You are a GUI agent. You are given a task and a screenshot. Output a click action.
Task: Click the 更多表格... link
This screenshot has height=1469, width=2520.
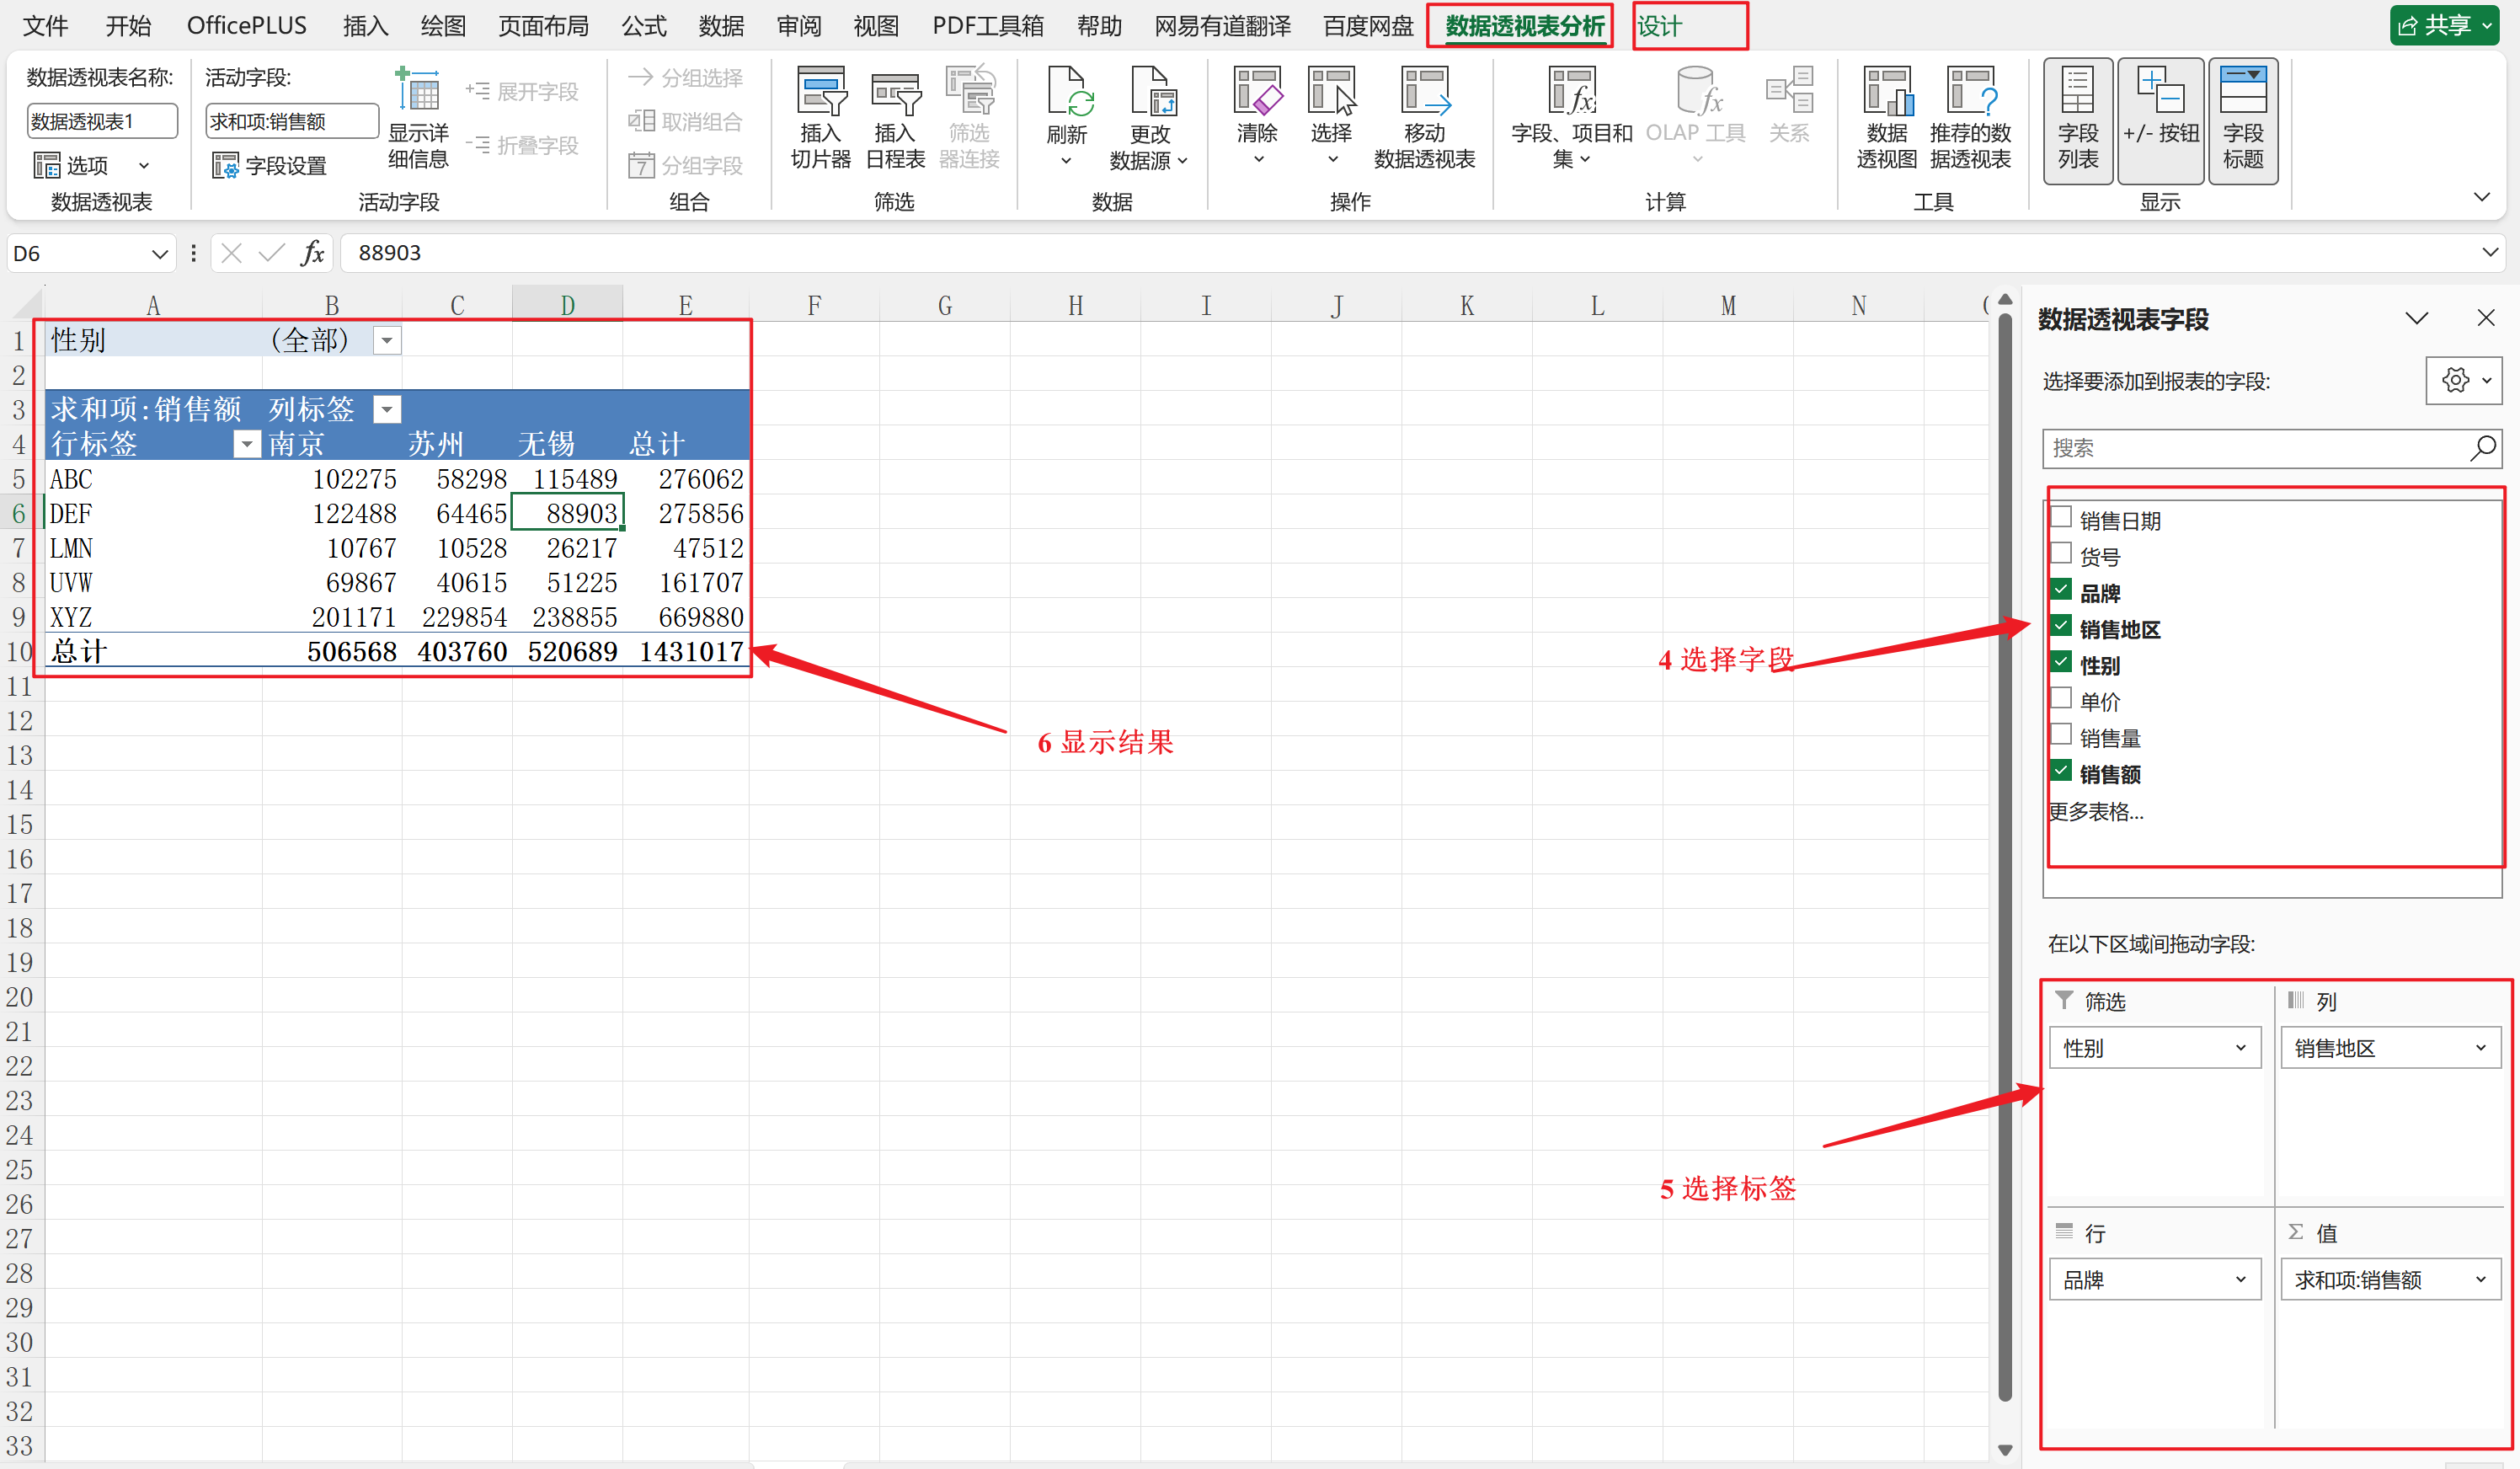(2095, 812)
